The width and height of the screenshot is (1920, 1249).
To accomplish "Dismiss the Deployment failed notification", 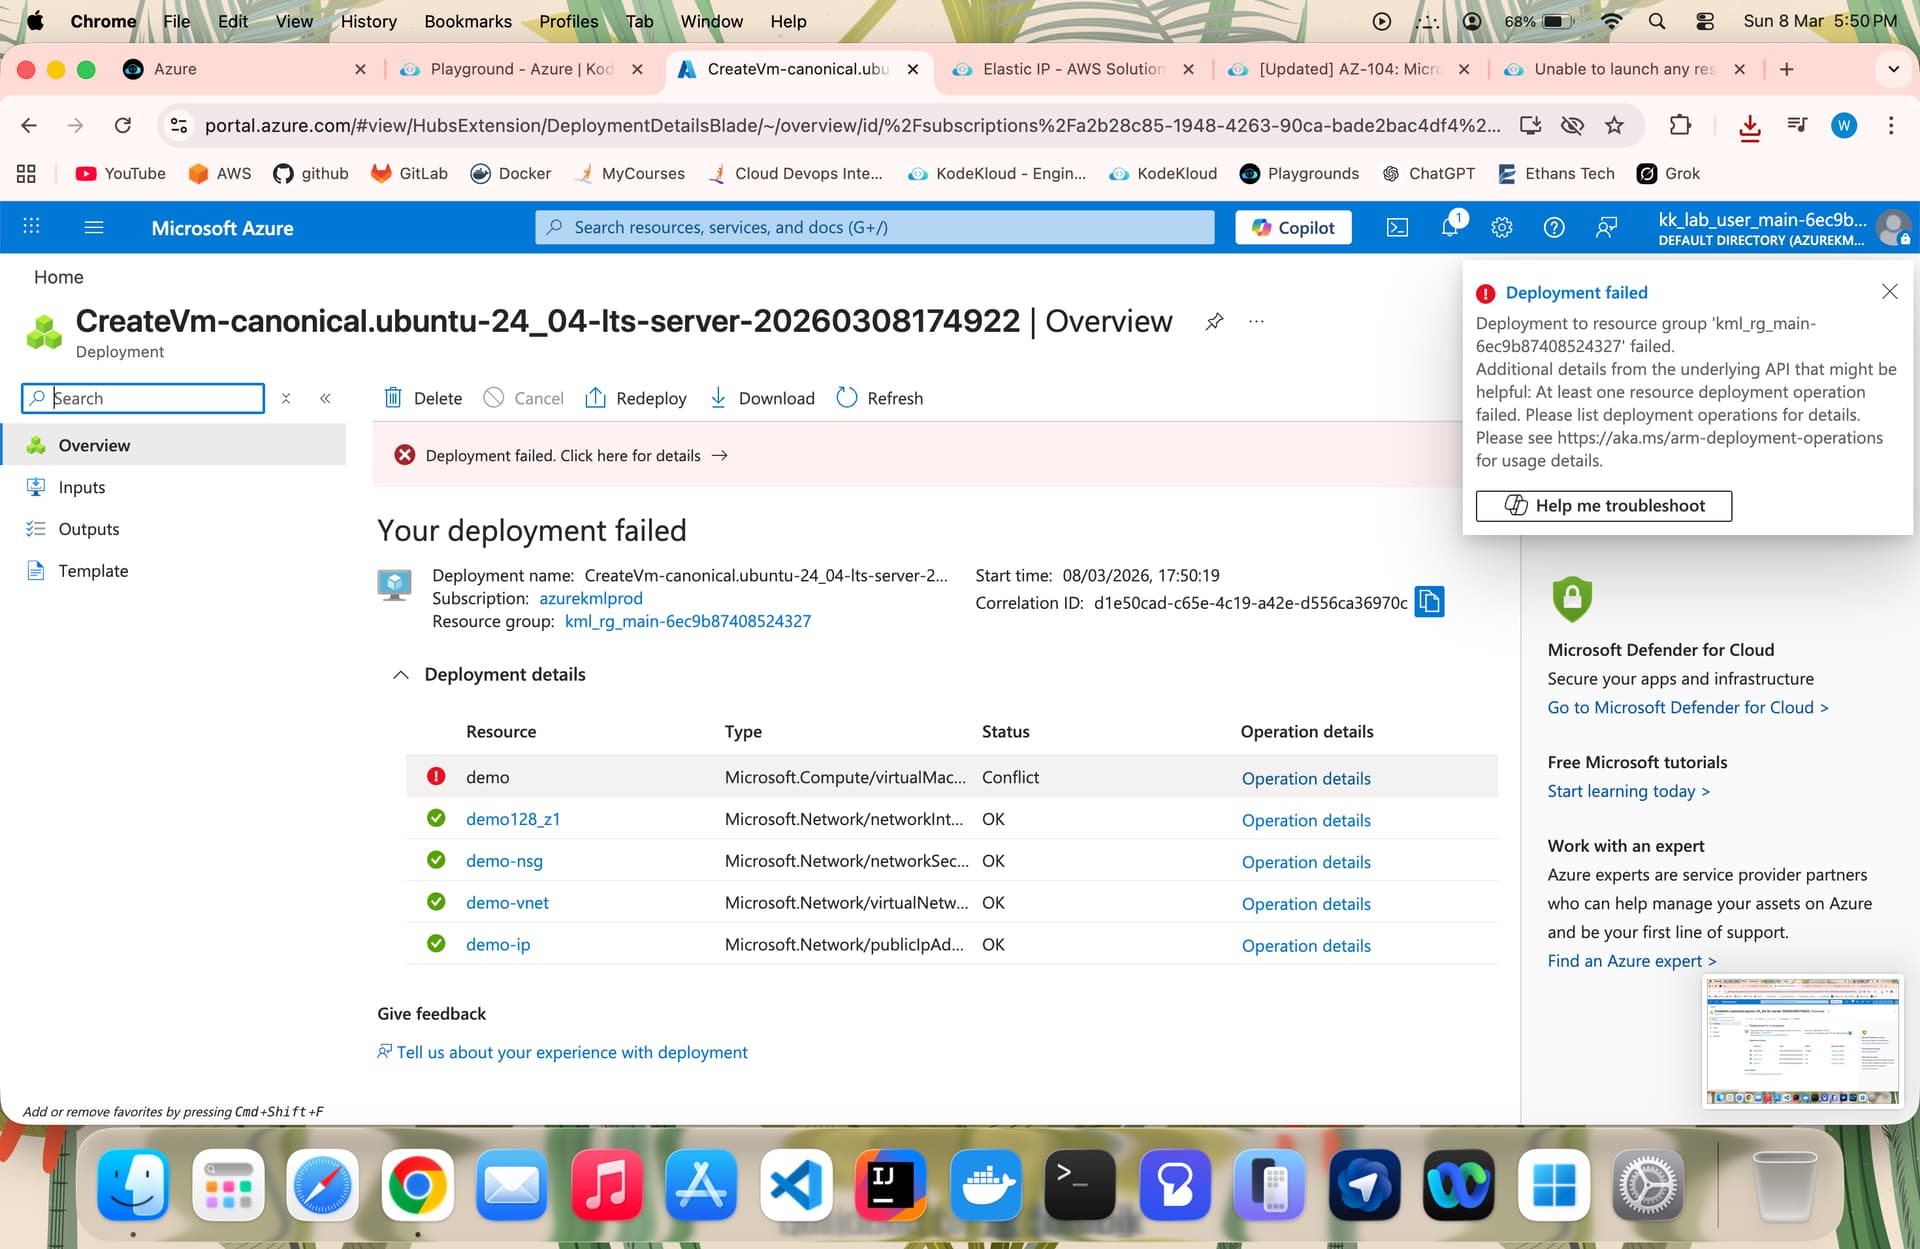I will coord(1889,291).
